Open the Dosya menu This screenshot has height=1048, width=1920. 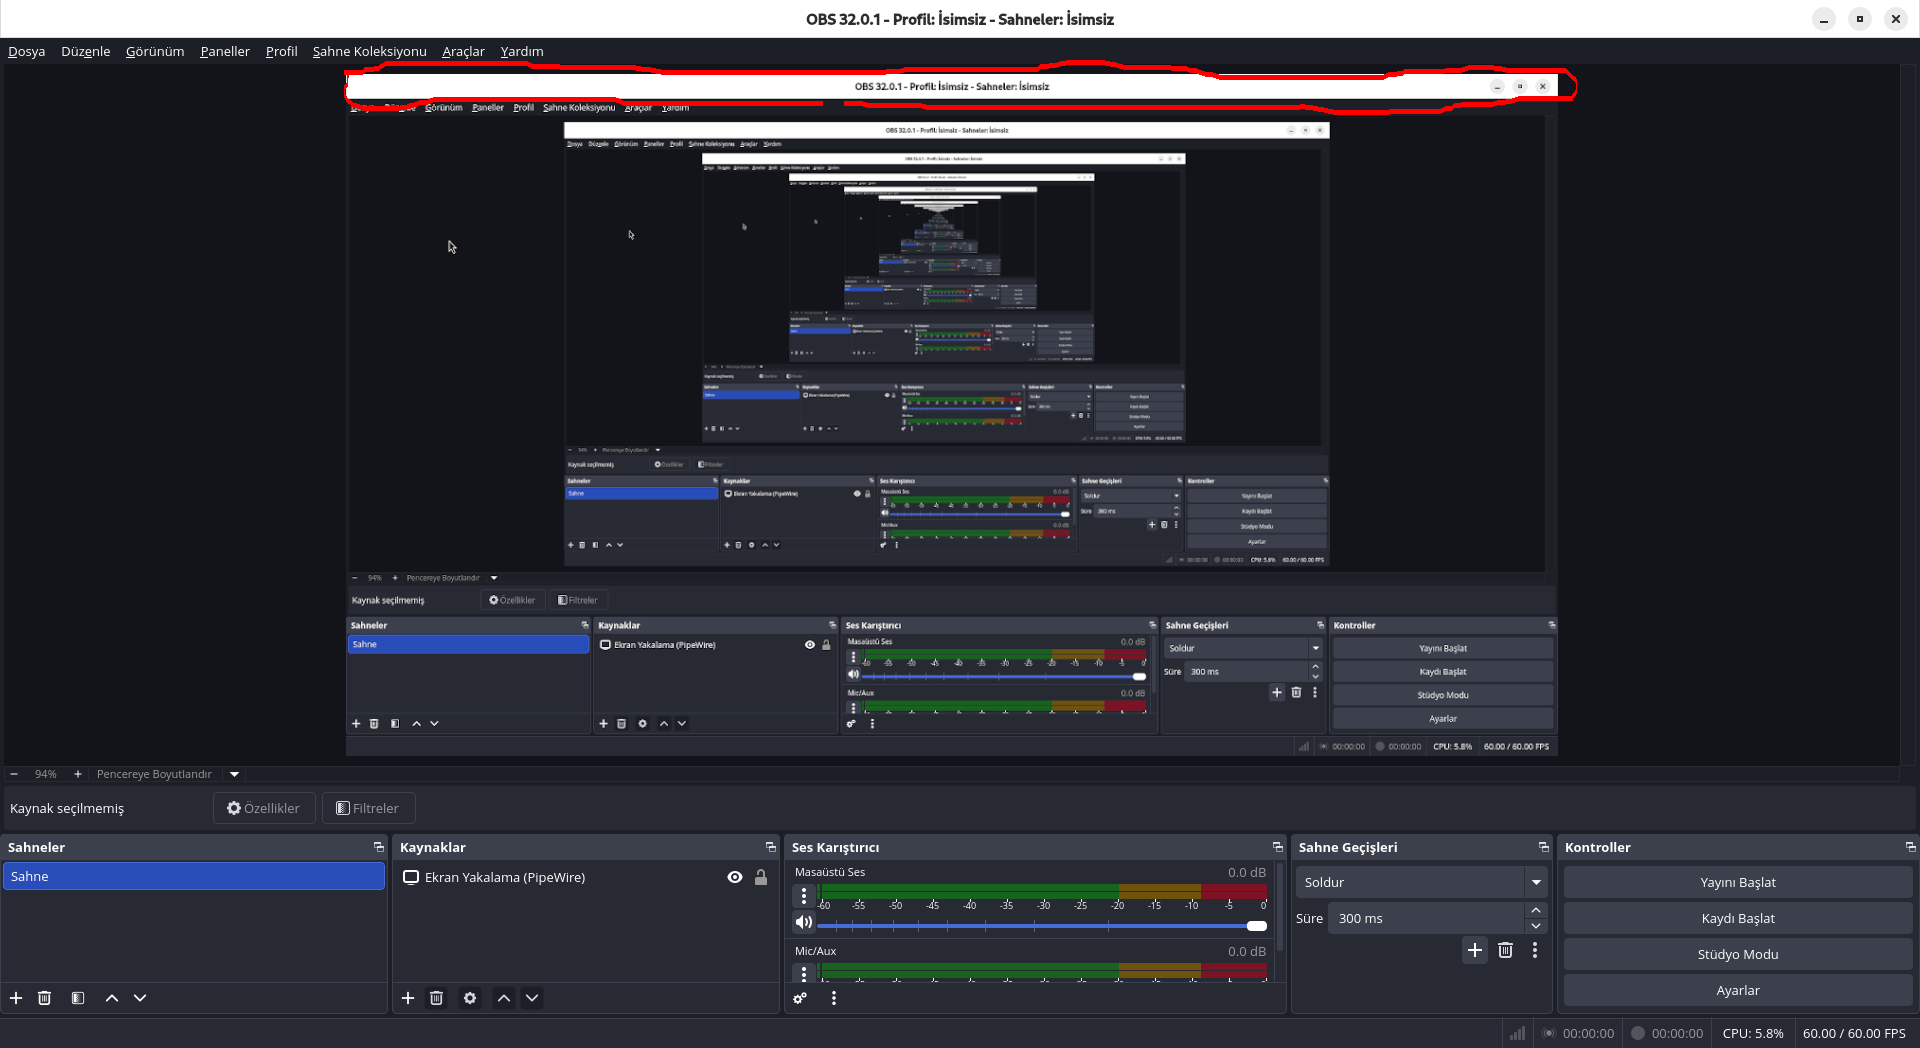click(27, 51)
